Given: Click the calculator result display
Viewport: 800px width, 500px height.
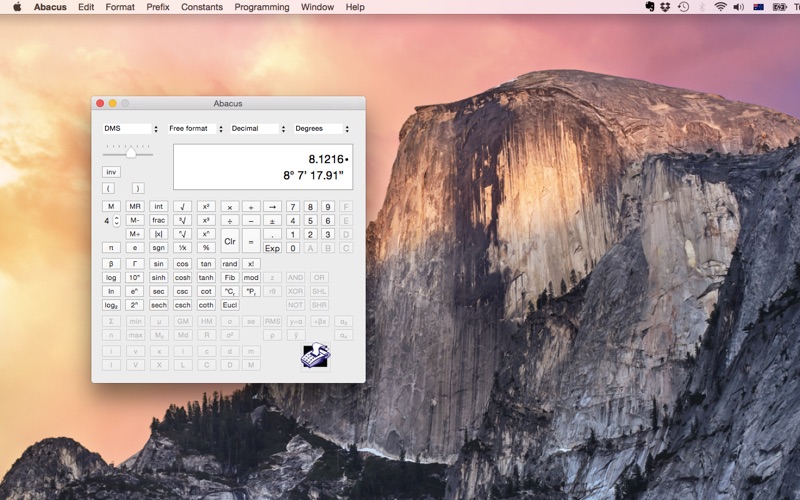Looking at the screenshot, I should click(x=263, y=167).
